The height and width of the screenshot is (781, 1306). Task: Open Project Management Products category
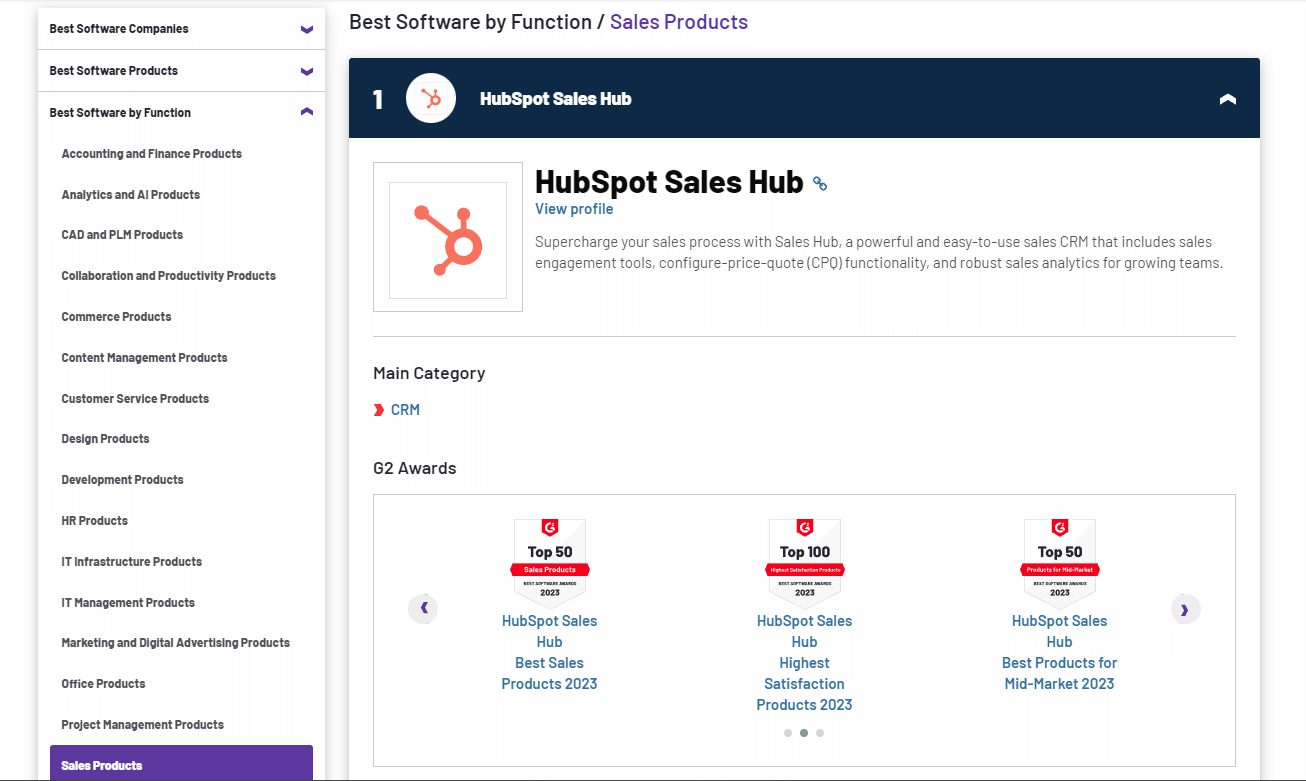click(143, 725)
